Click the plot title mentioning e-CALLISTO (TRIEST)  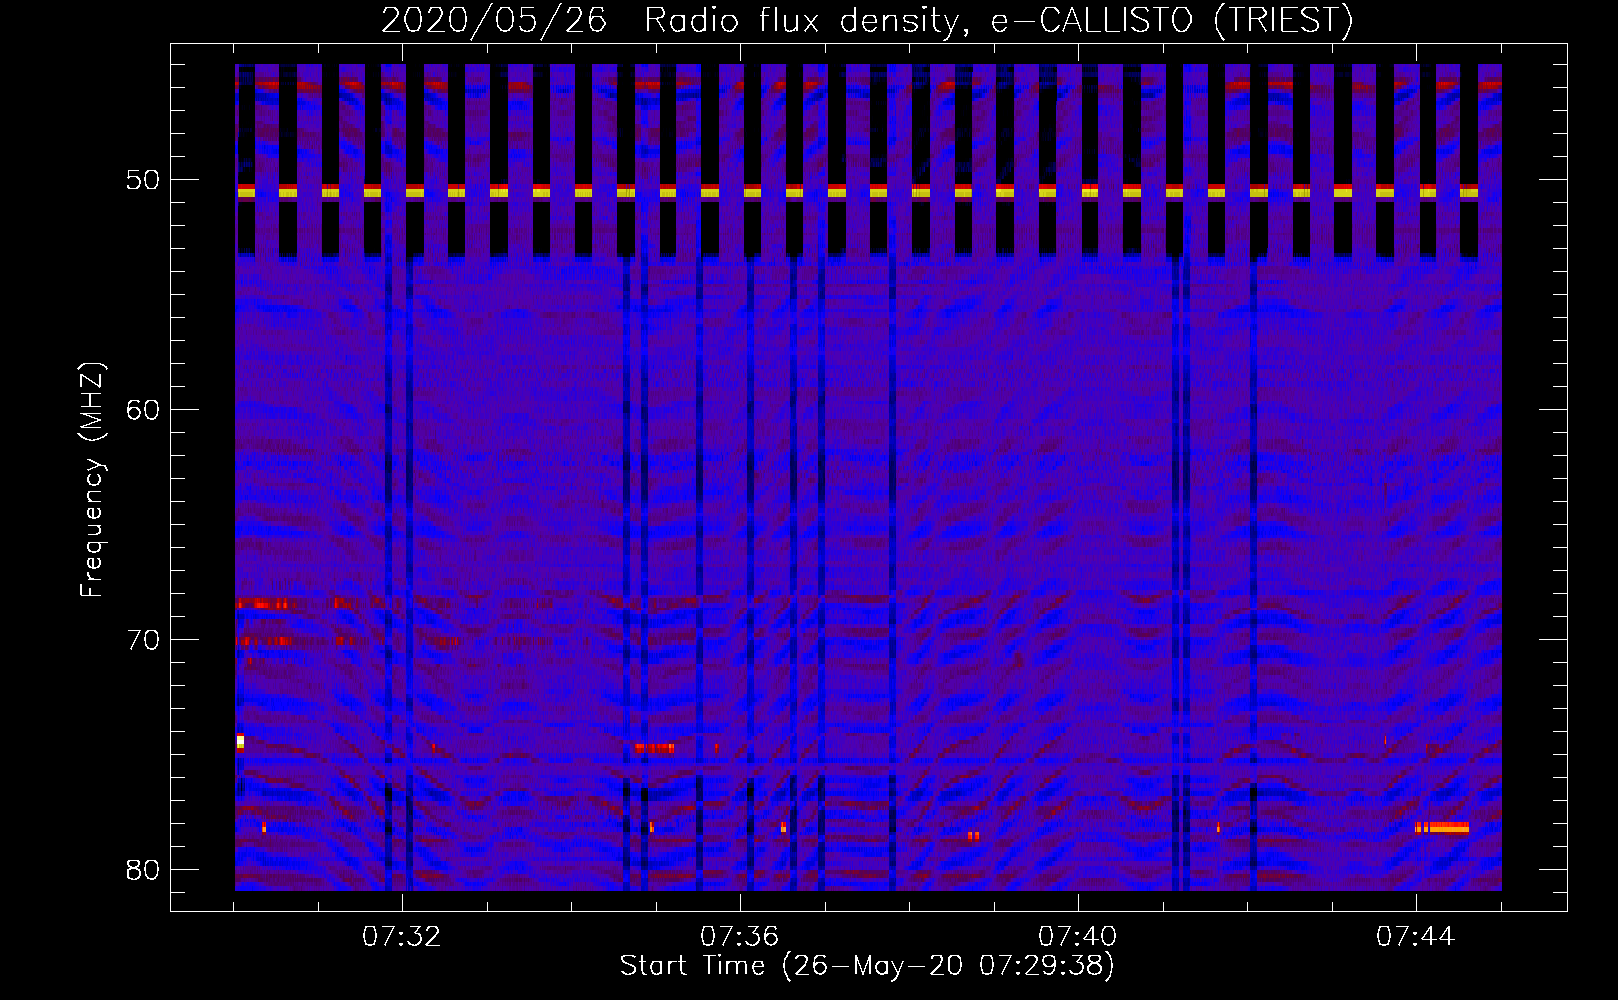pos(867,20)
